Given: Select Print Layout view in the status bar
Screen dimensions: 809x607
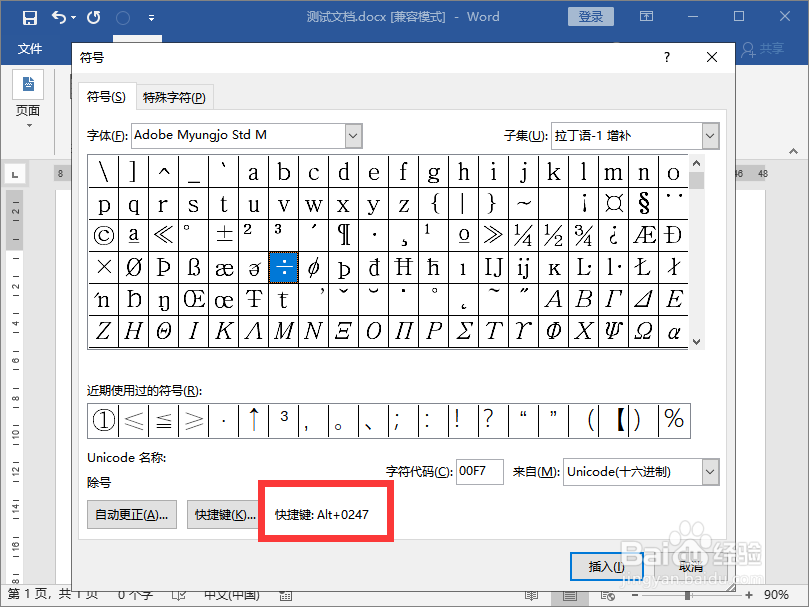Looking at the screenshot, I should (x=568, y=597).
